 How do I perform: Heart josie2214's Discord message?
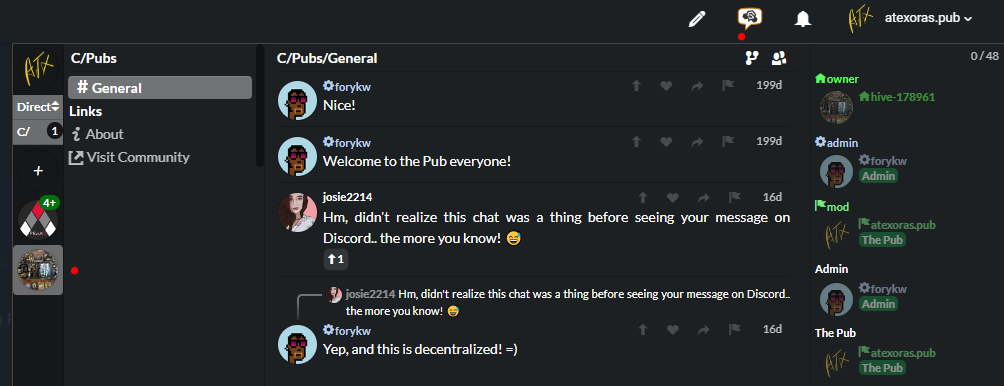tap(672, 198)
